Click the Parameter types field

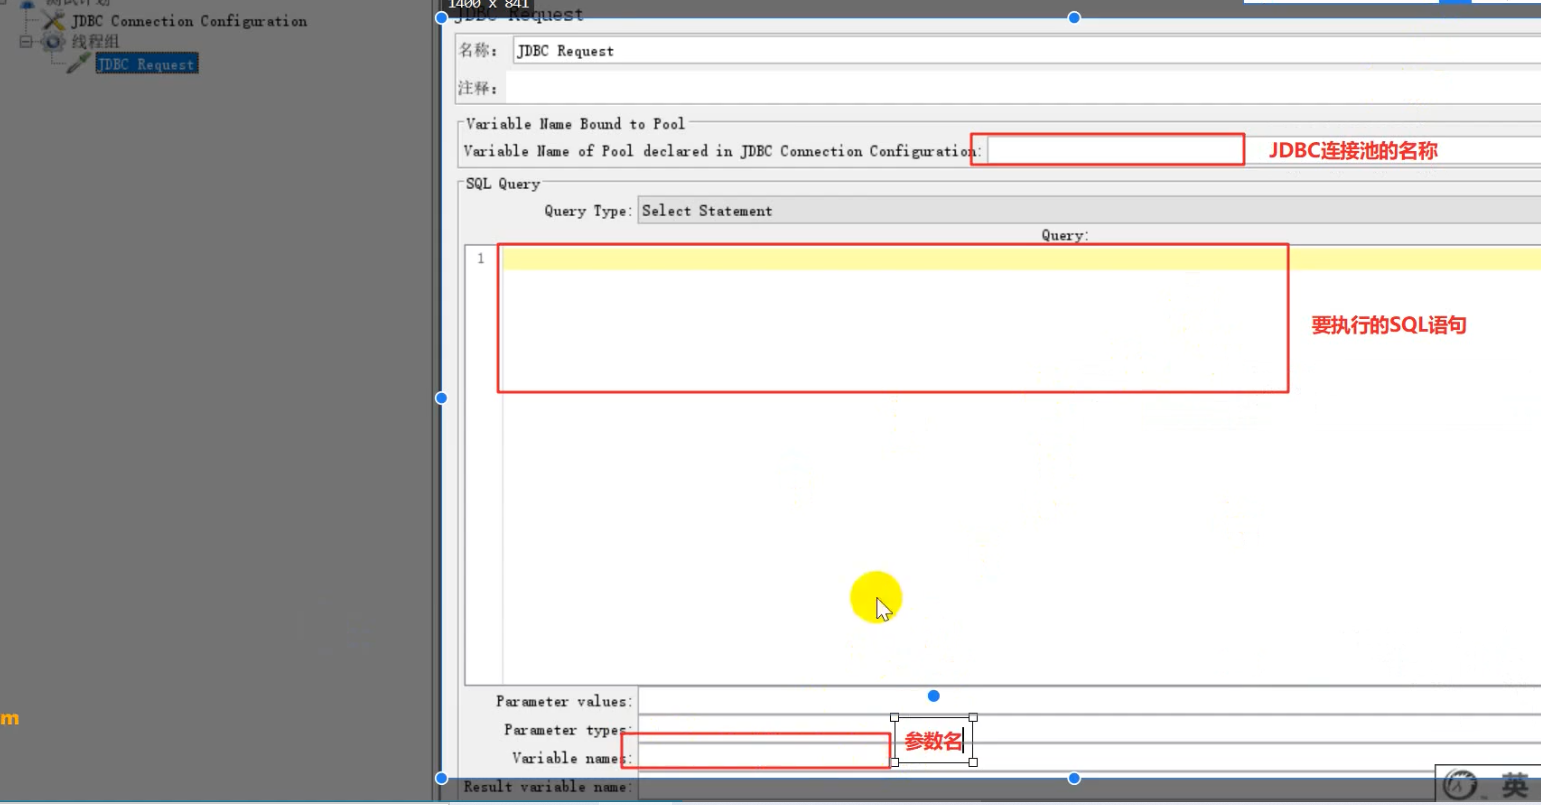(x=1089, y=729)
